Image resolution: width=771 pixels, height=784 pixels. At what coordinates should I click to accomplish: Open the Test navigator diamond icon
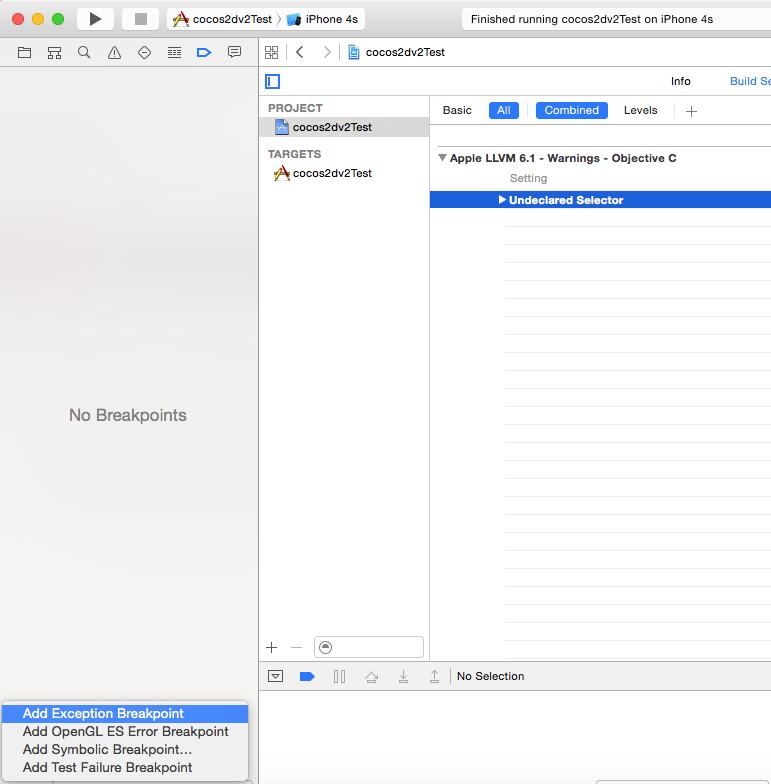click(144, 52)
